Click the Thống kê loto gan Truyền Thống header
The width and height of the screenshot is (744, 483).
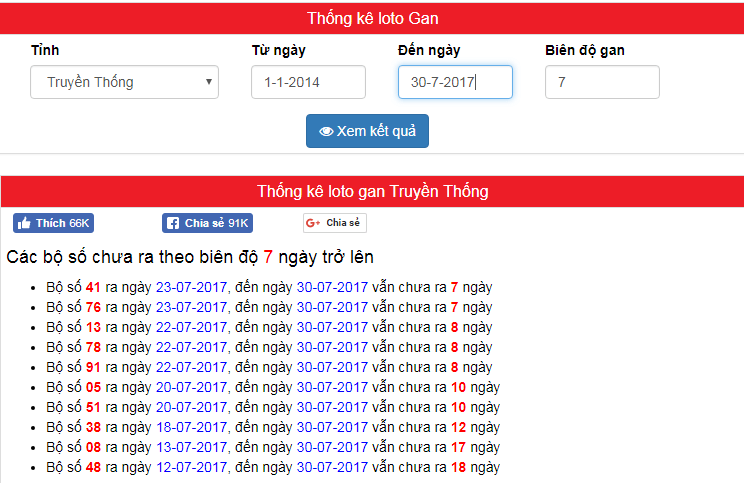click(372, 192)
